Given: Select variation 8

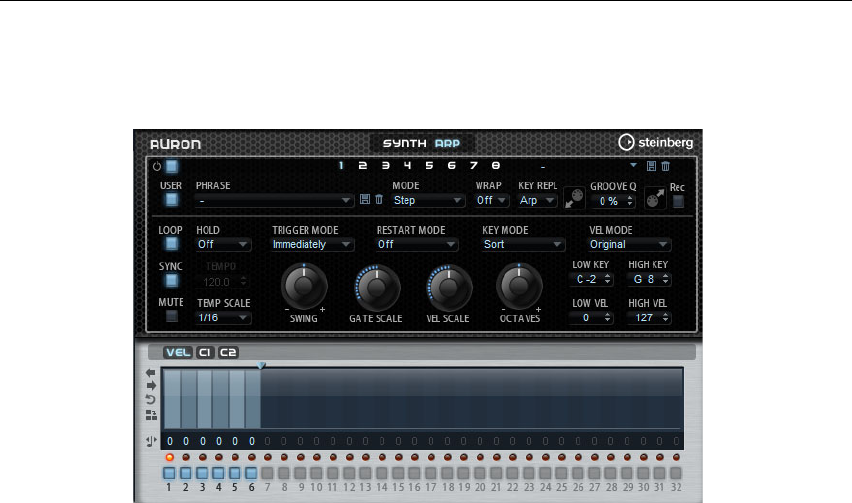Looking at the screenshot, I should (x=496, y=166).
